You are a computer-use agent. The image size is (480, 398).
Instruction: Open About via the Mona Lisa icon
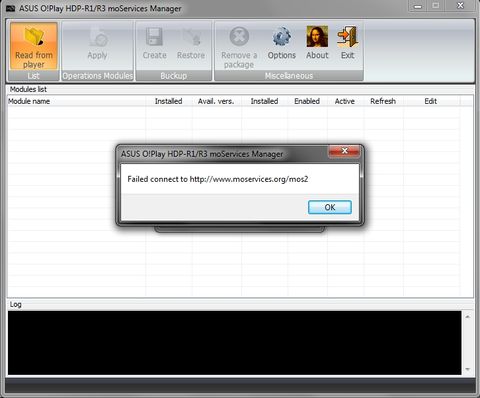317,37
